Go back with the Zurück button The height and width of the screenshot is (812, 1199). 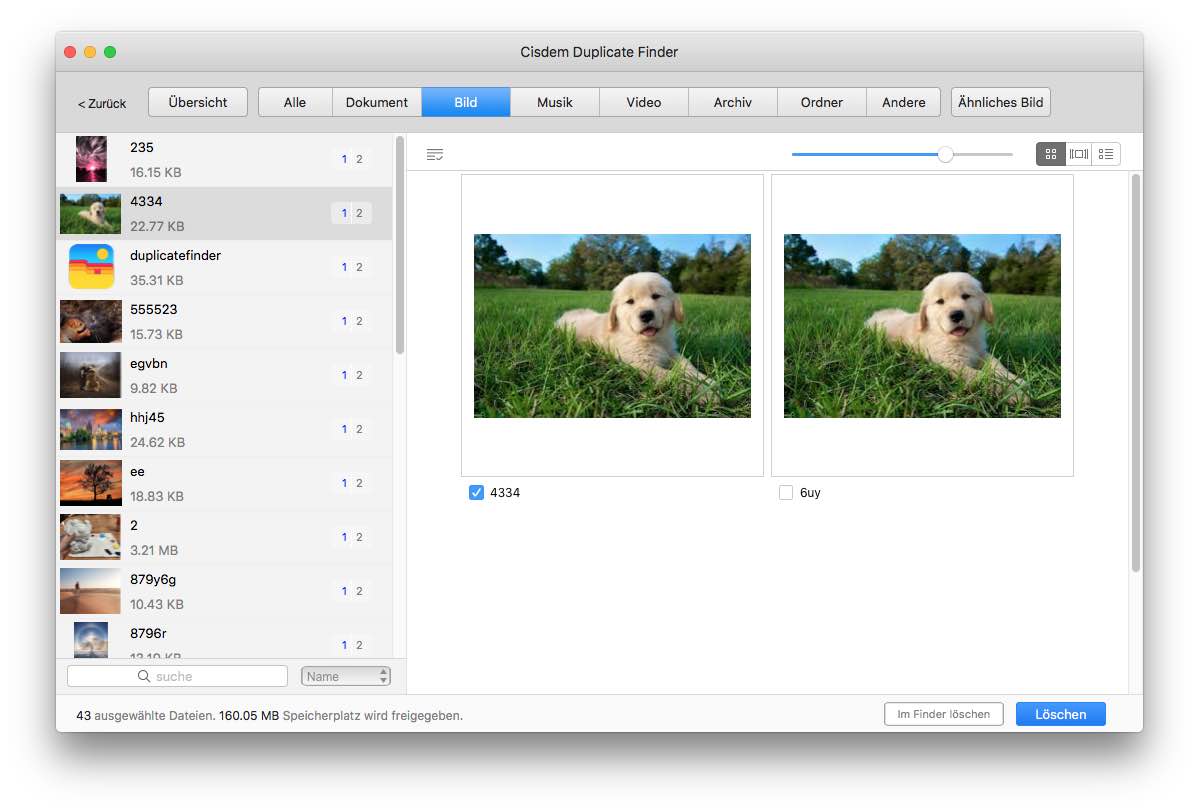point(102,103)
